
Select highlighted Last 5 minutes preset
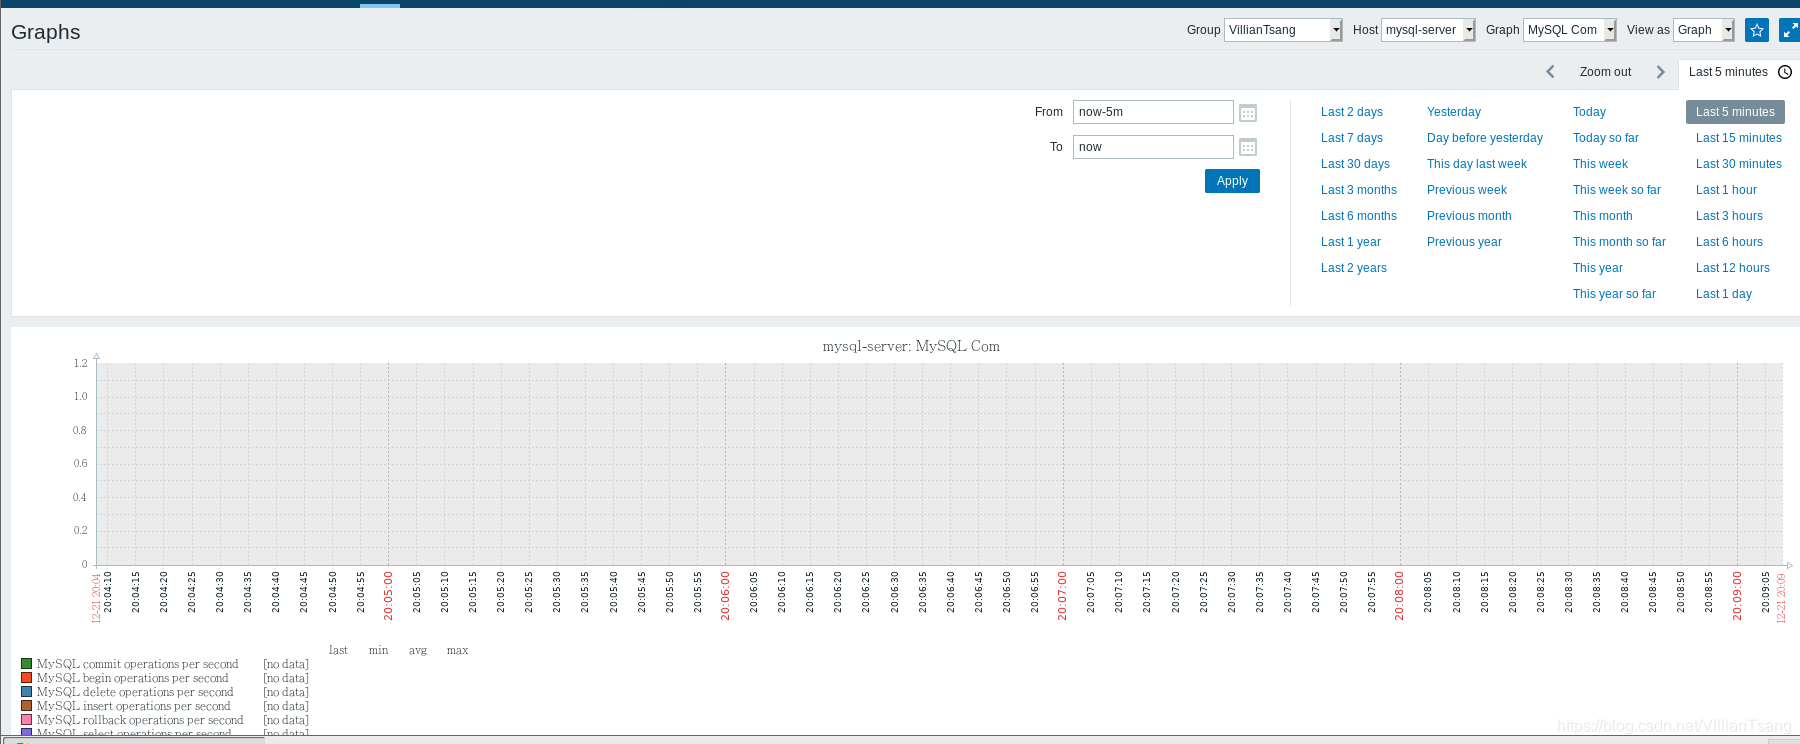coord(1735,112)
